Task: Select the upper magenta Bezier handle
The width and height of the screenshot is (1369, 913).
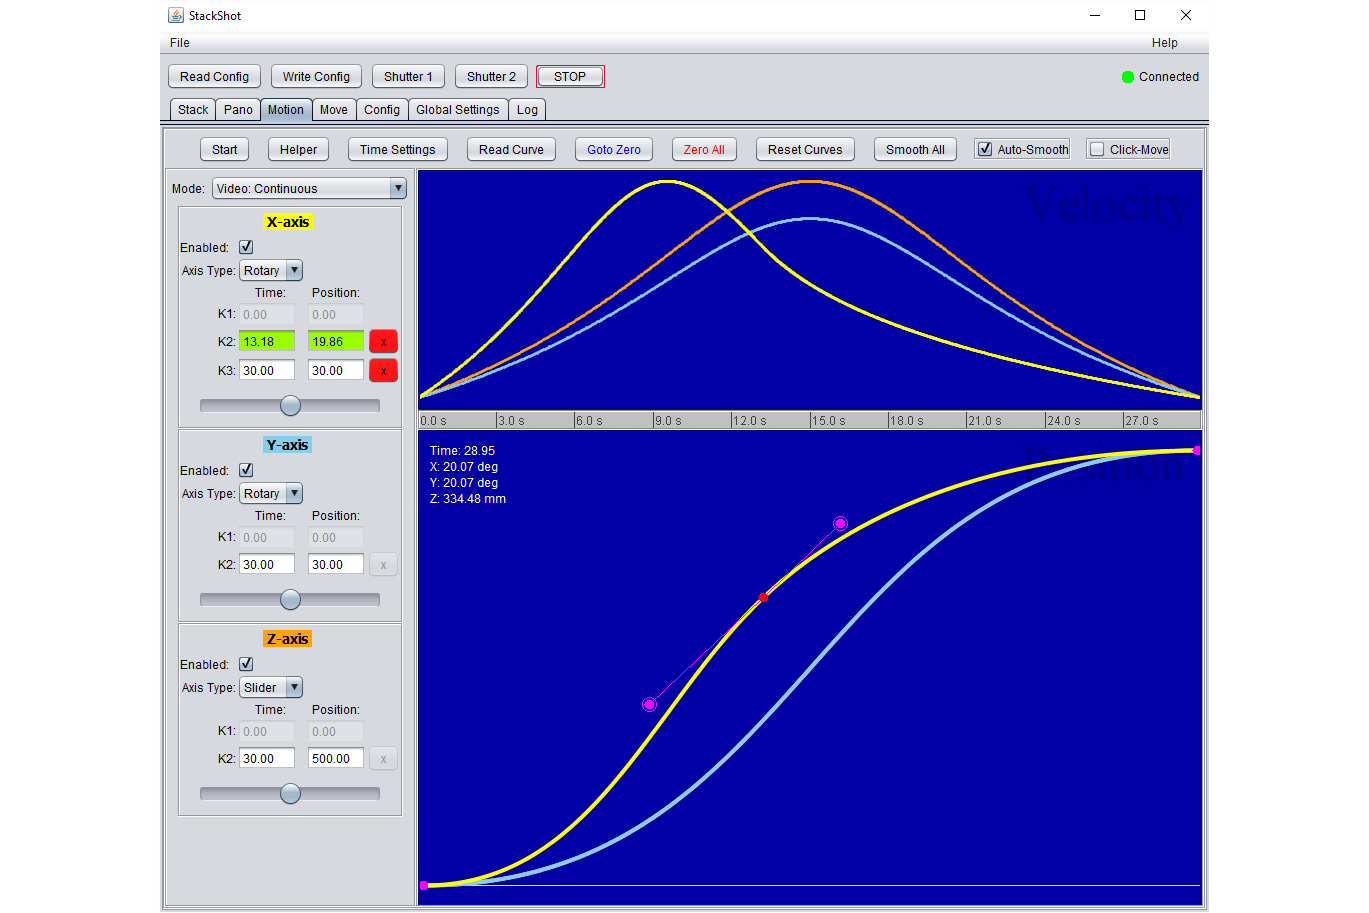Action: pos(840,524)
